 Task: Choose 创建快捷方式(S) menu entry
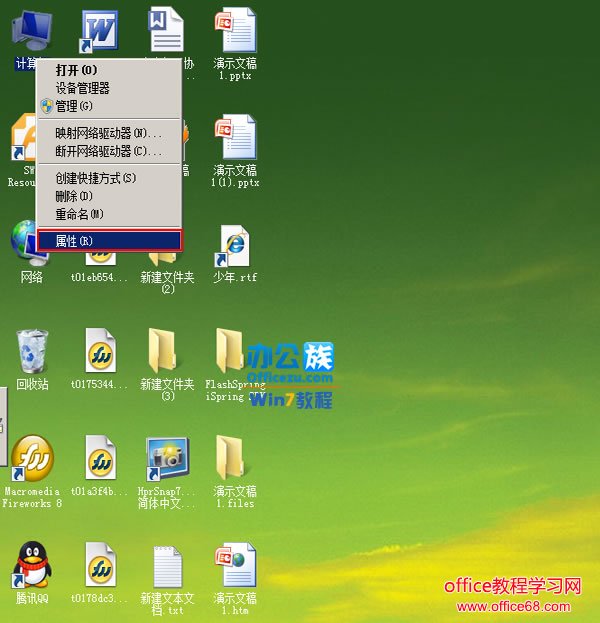coord(110,178)
